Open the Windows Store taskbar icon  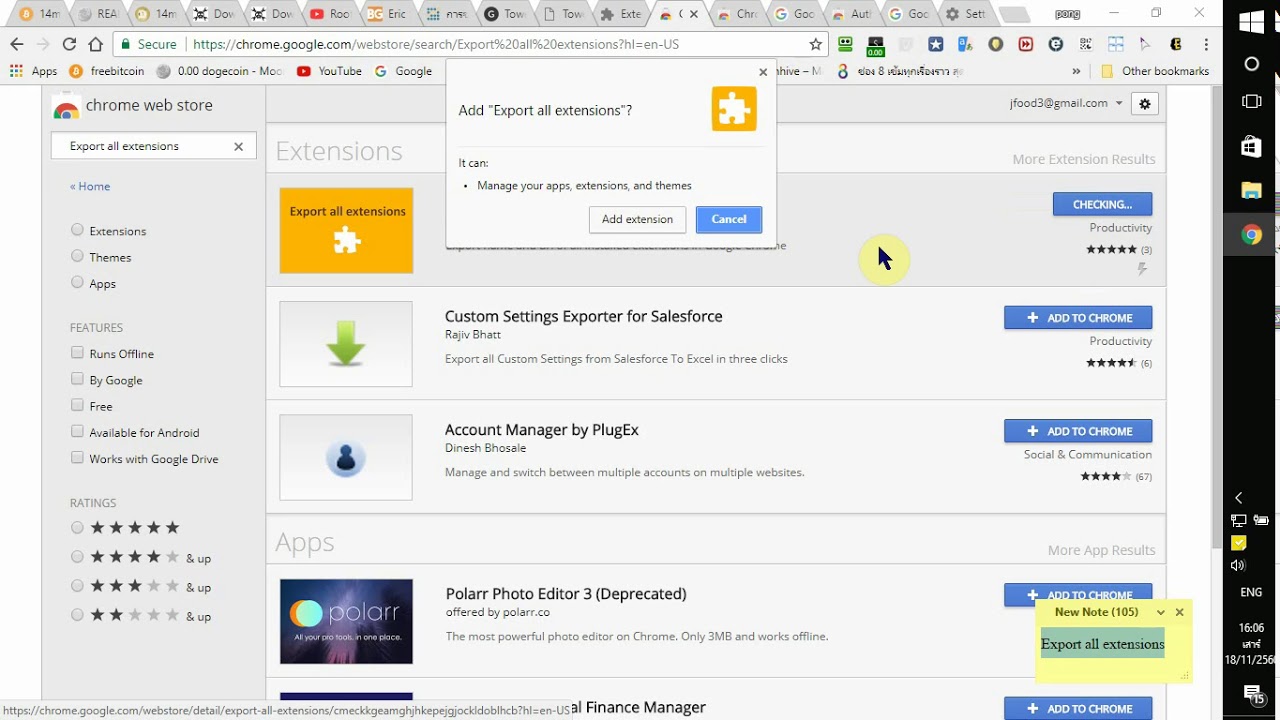(x=1251, y=146)
